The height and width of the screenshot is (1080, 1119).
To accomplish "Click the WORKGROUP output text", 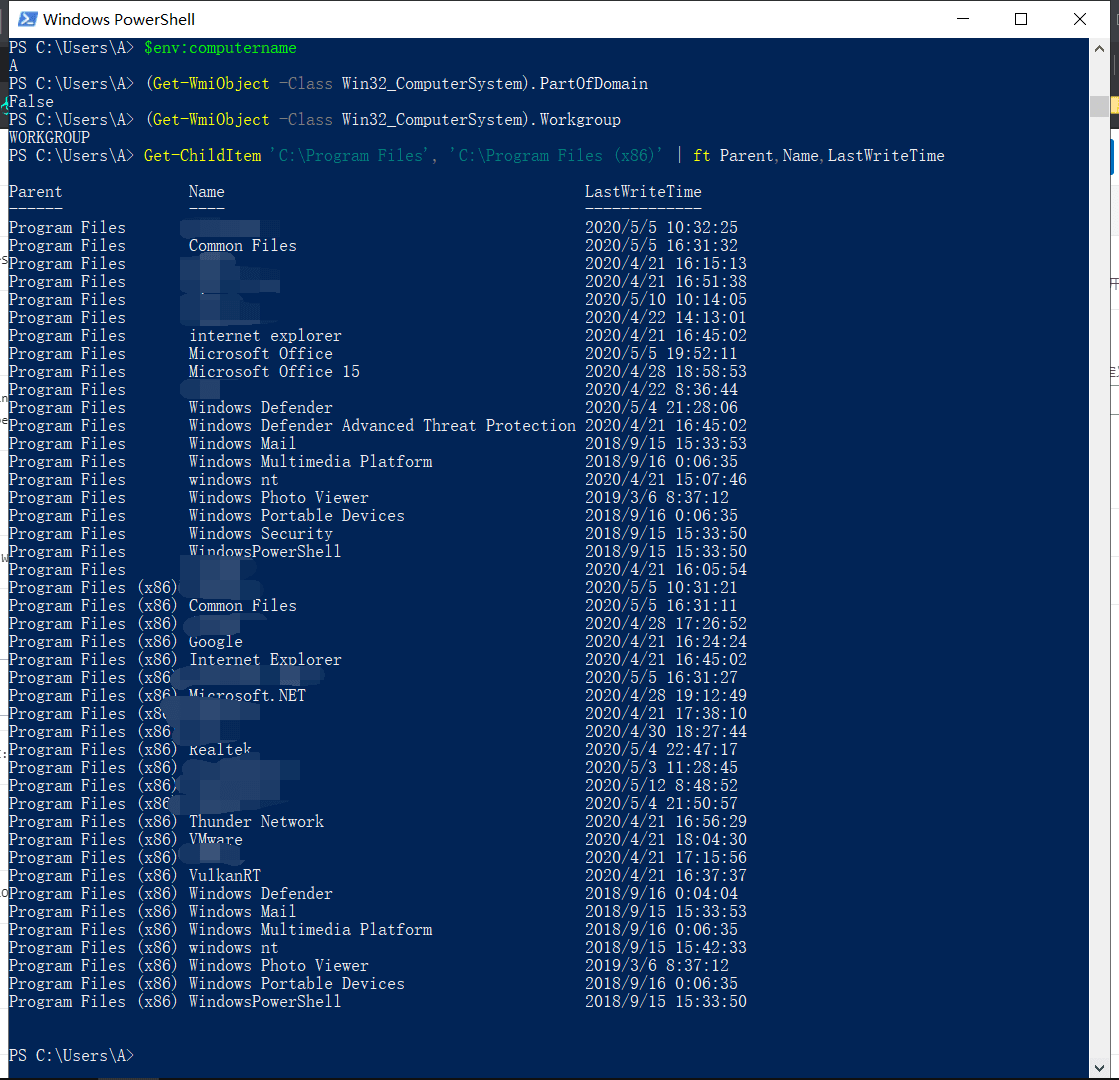I will (49, 137).
